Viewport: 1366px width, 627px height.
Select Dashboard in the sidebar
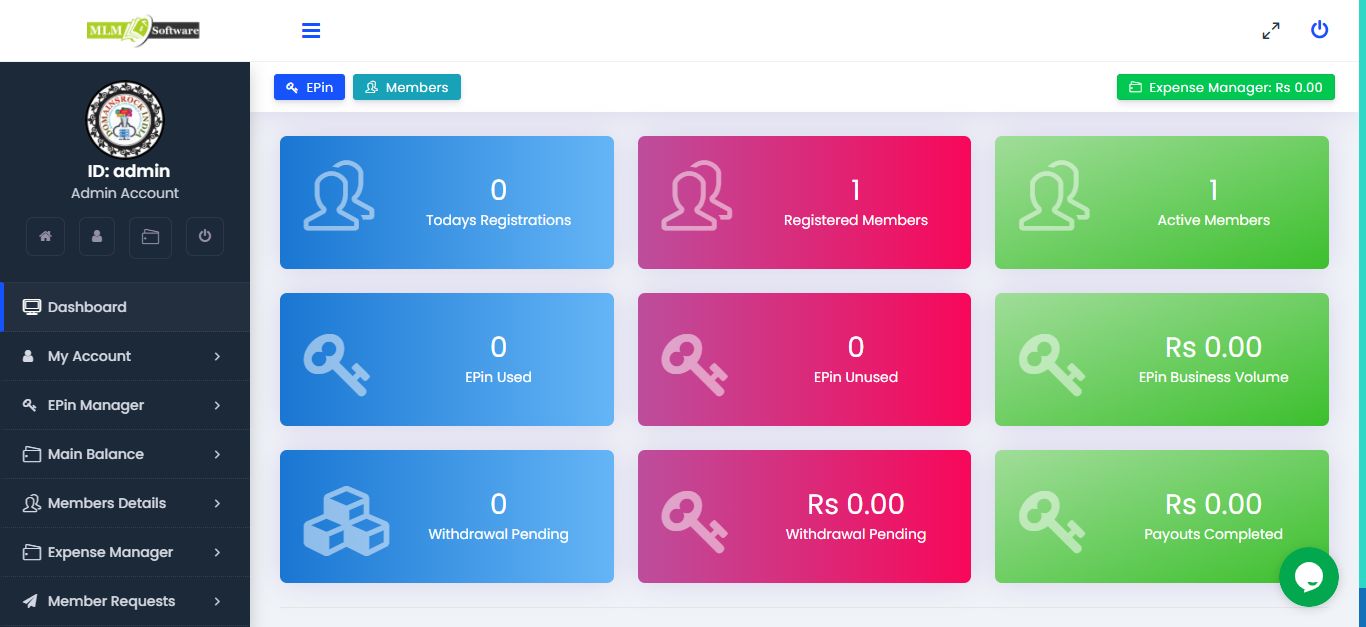125,307
